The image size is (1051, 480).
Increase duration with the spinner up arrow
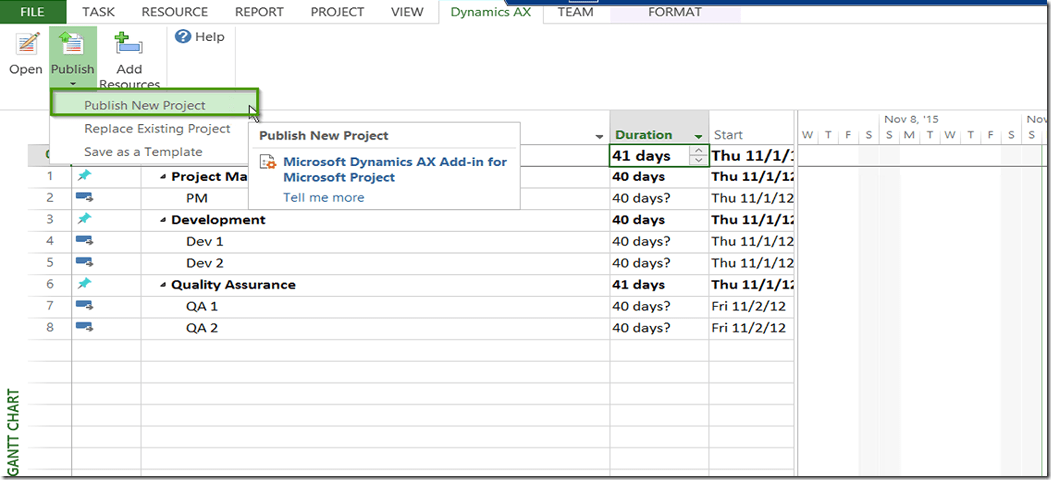[x=698, y=151]
